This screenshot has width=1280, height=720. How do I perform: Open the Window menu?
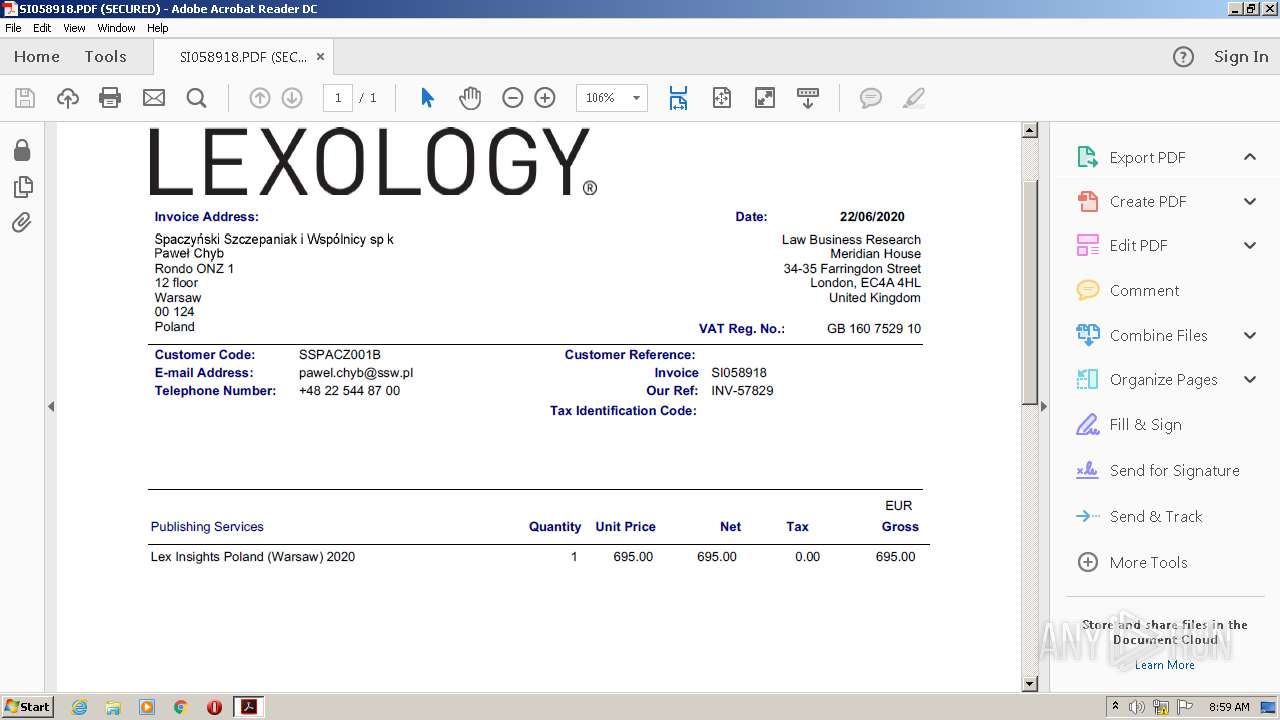coord(116,28)
